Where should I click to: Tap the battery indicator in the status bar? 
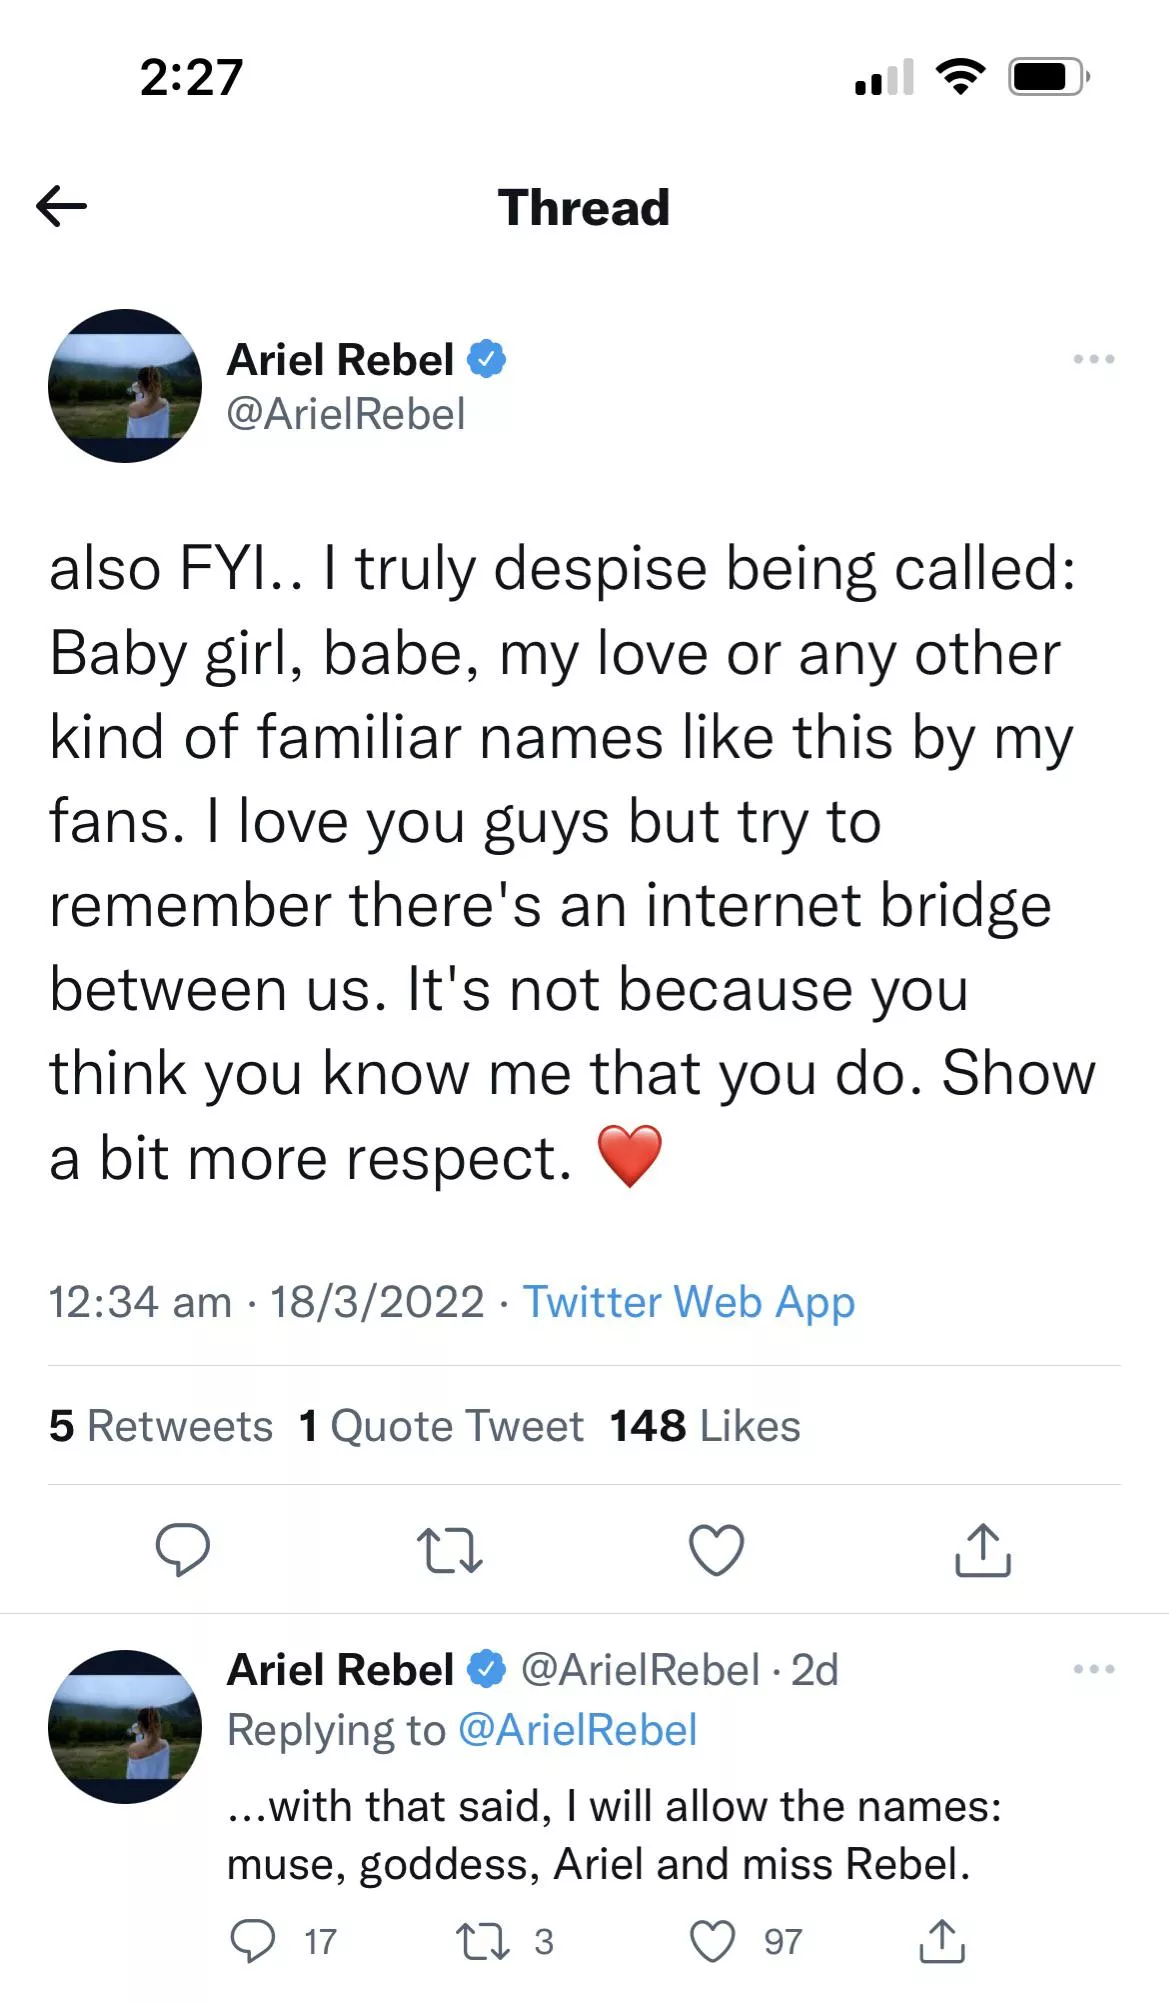click(1046, 75)
